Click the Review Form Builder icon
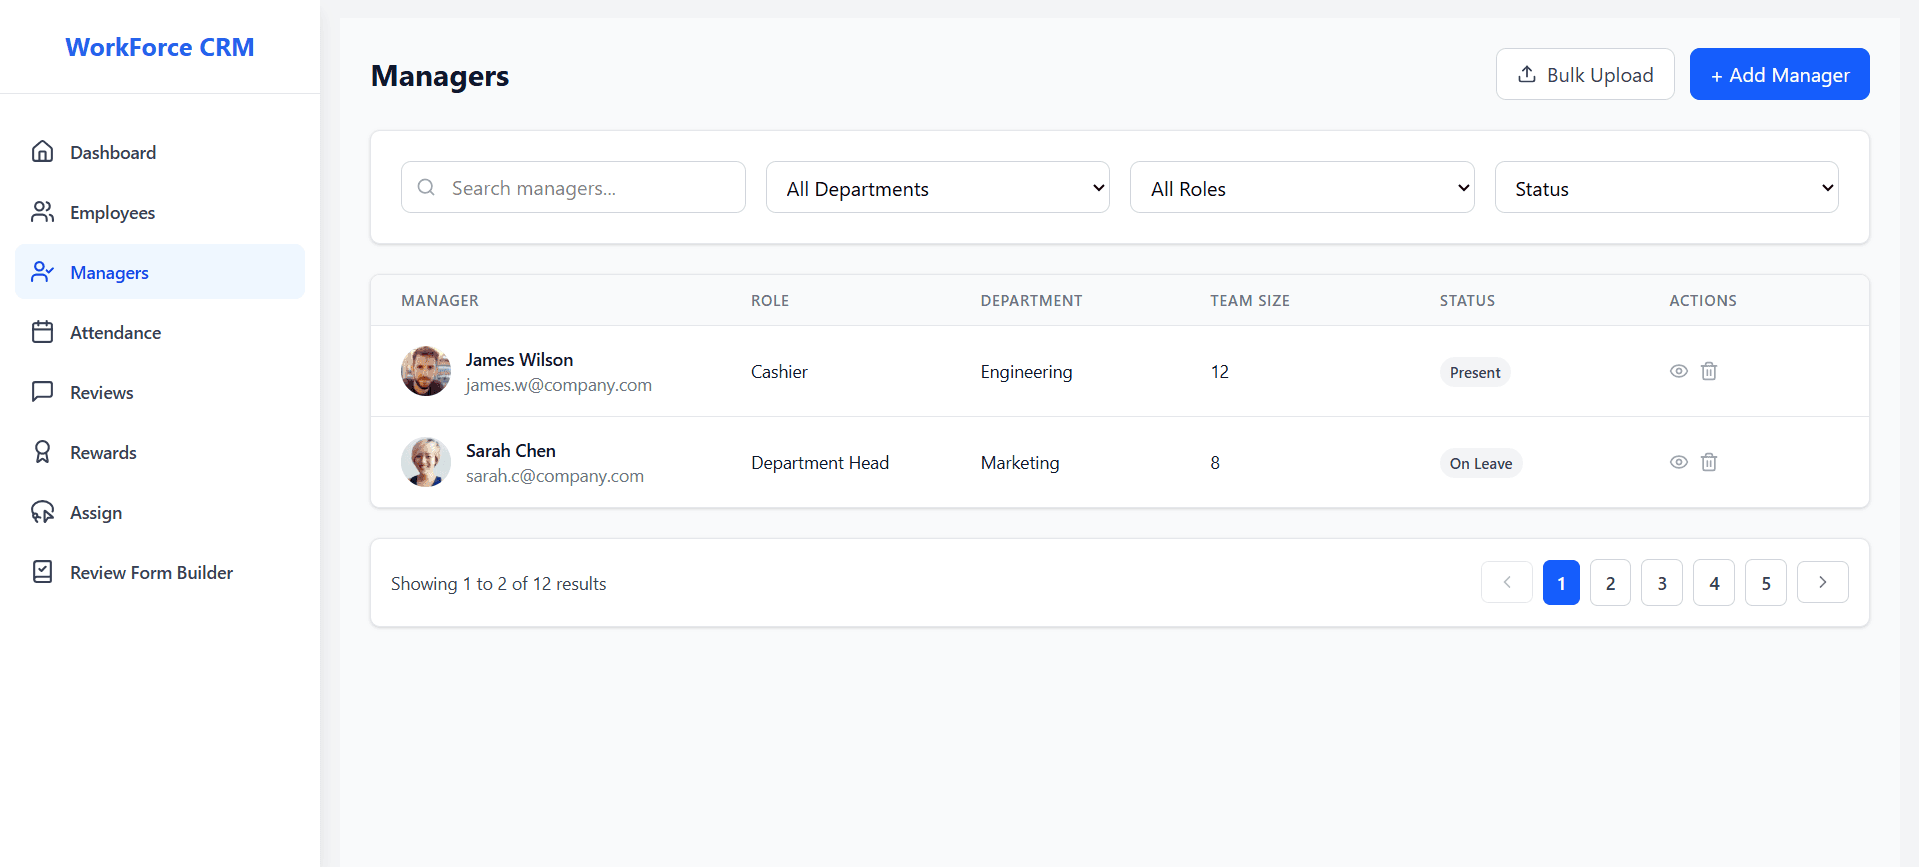This screenshot has height=867, width=1919. tap(42, 572)
